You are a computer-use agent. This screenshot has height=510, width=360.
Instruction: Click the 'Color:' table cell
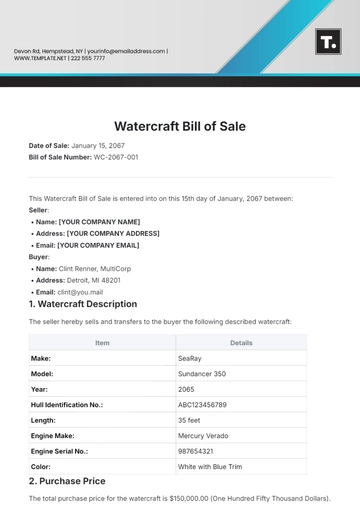pyautogui.click(x=102, y=467)
